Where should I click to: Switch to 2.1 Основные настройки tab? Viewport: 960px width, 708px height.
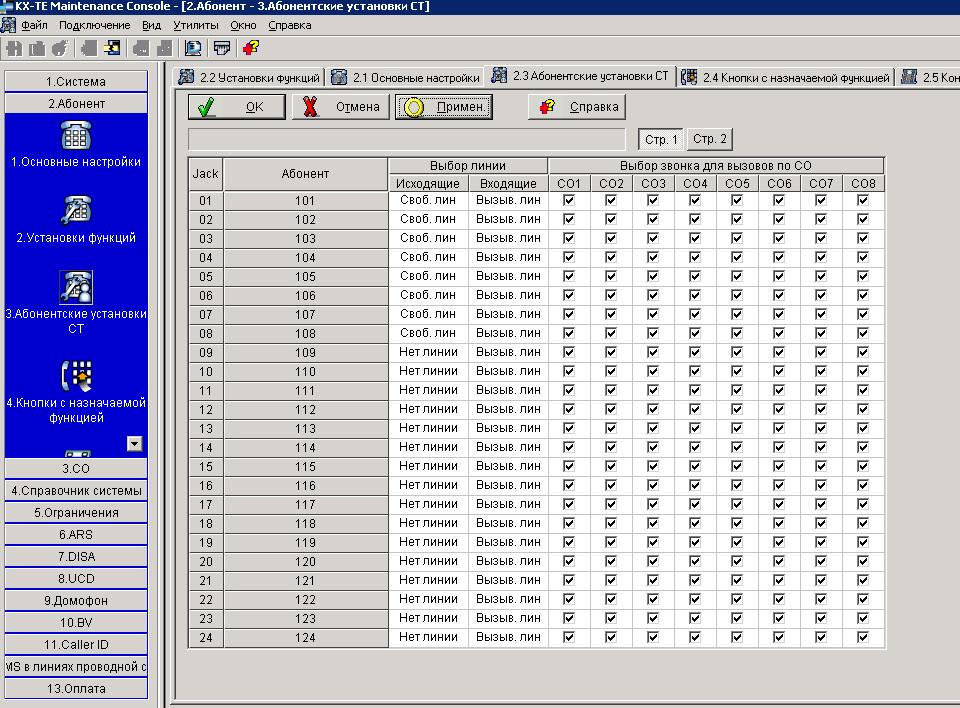[405, 77]
